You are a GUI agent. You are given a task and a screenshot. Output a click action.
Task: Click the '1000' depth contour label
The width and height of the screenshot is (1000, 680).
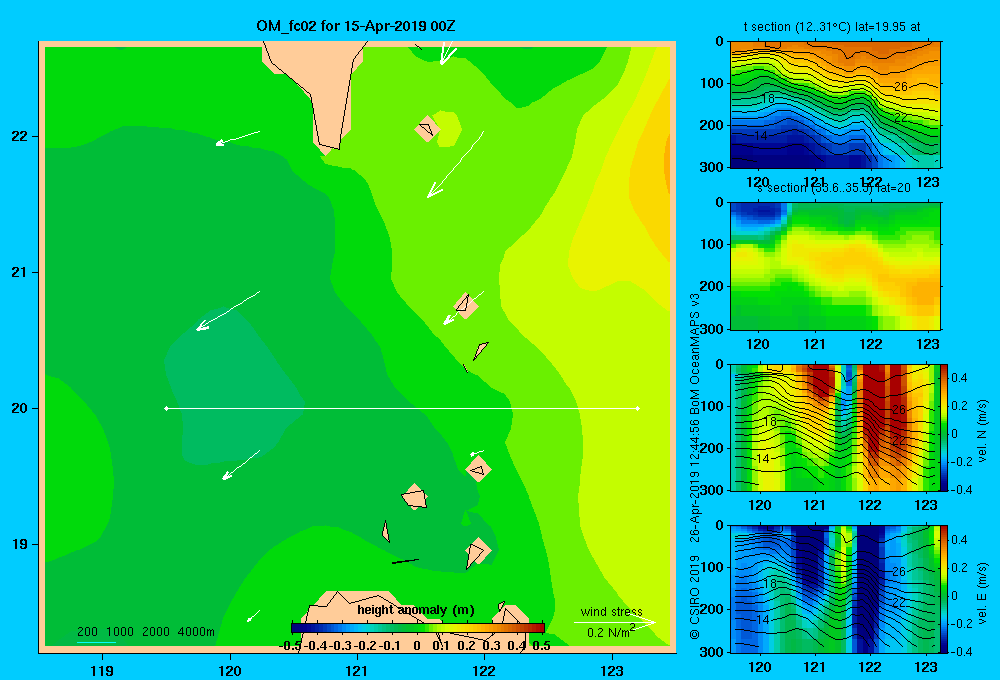[x=120, y=632]
